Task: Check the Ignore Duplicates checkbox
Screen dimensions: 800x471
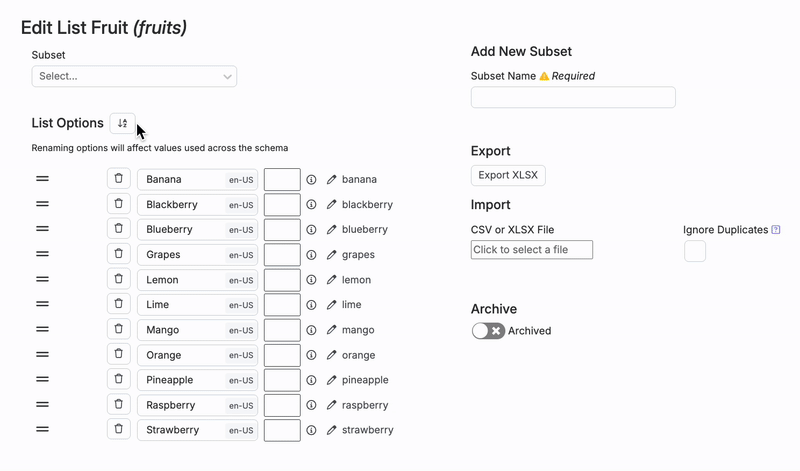Action: pyautogui.click(x=695, y=251)
